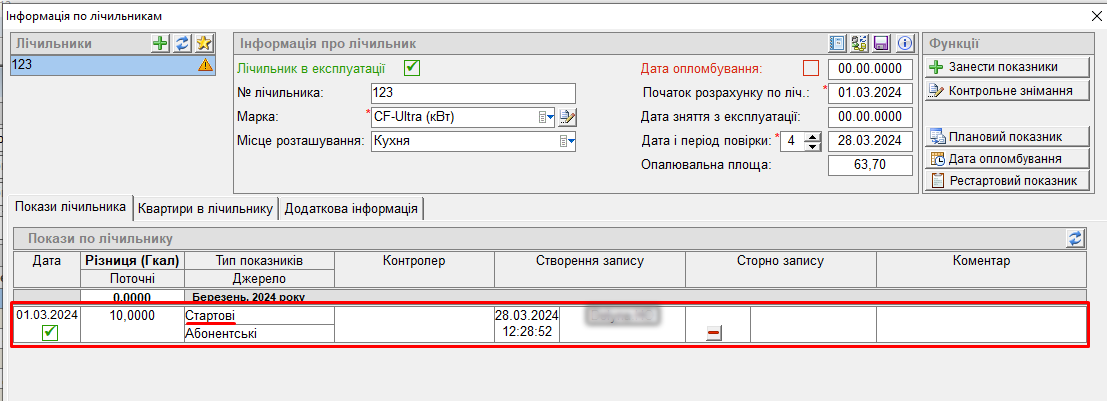Click the Рестартовий показник button
Screen dimensions: 1107x401
(1004, 181)
